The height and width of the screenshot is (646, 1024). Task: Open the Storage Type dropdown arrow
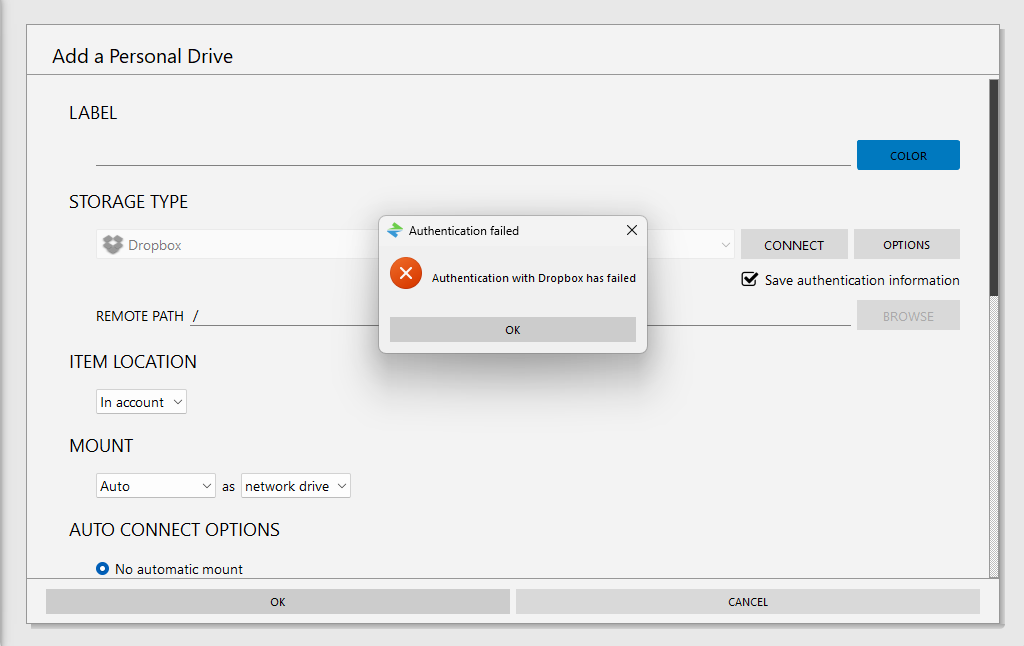click(x=725, y=245)
